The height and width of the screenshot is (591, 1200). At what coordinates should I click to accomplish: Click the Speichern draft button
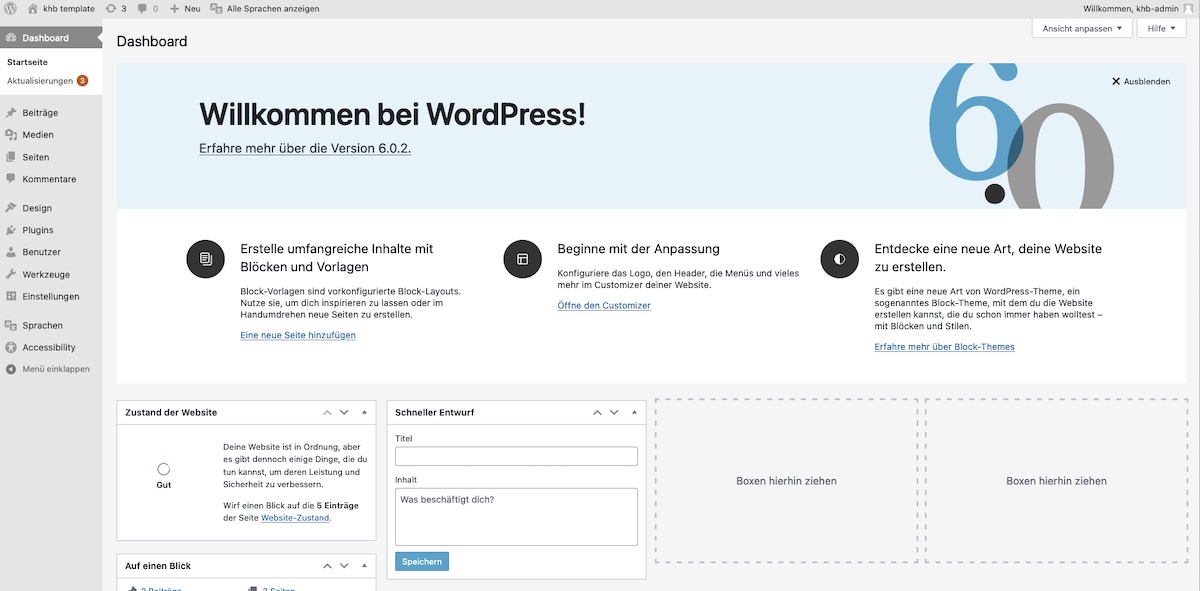click(x=422, y=561)
